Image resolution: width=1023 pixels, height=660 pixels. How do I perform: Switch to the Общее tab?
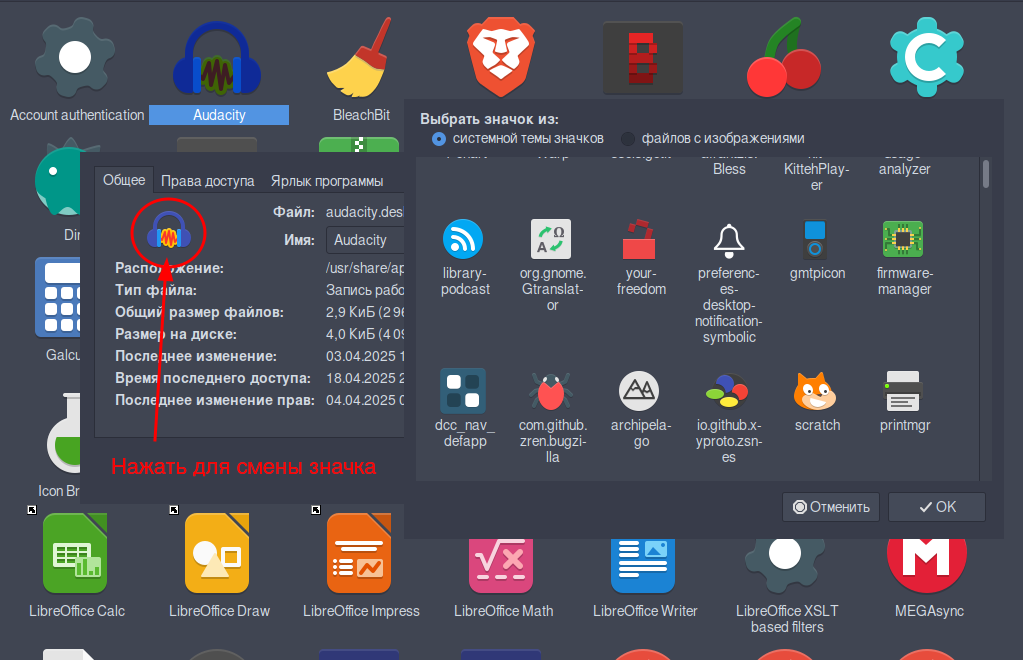point(124,180)
